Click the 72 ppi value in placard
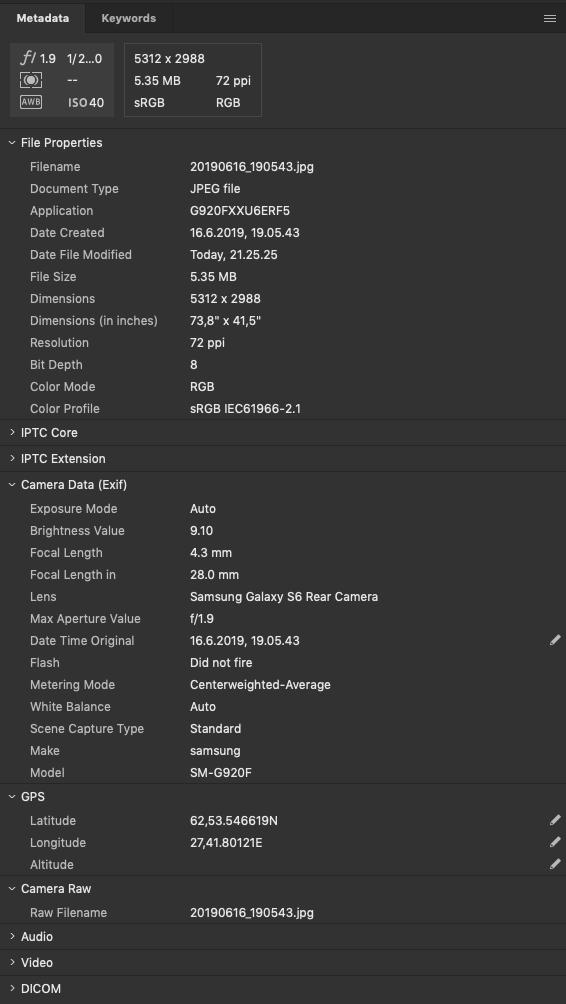Screen dimensions: 566x1004 tap(233, 81)
